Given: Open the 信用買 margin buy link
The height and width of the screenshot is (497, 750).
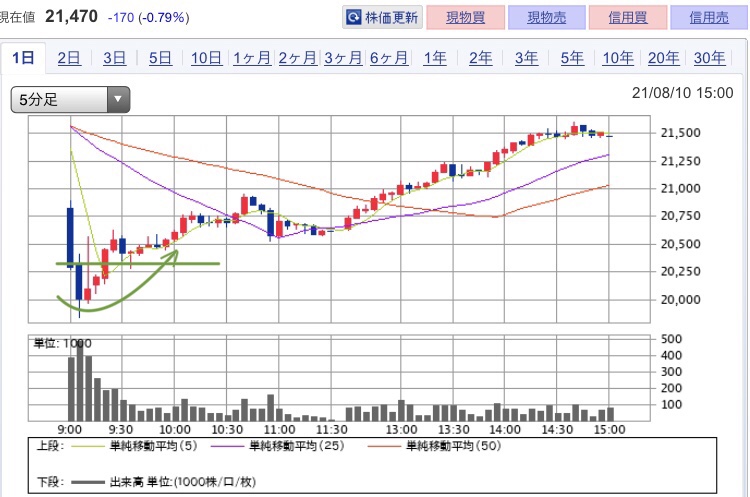Looking at the screenshot, I should click(x=628, y=18).
